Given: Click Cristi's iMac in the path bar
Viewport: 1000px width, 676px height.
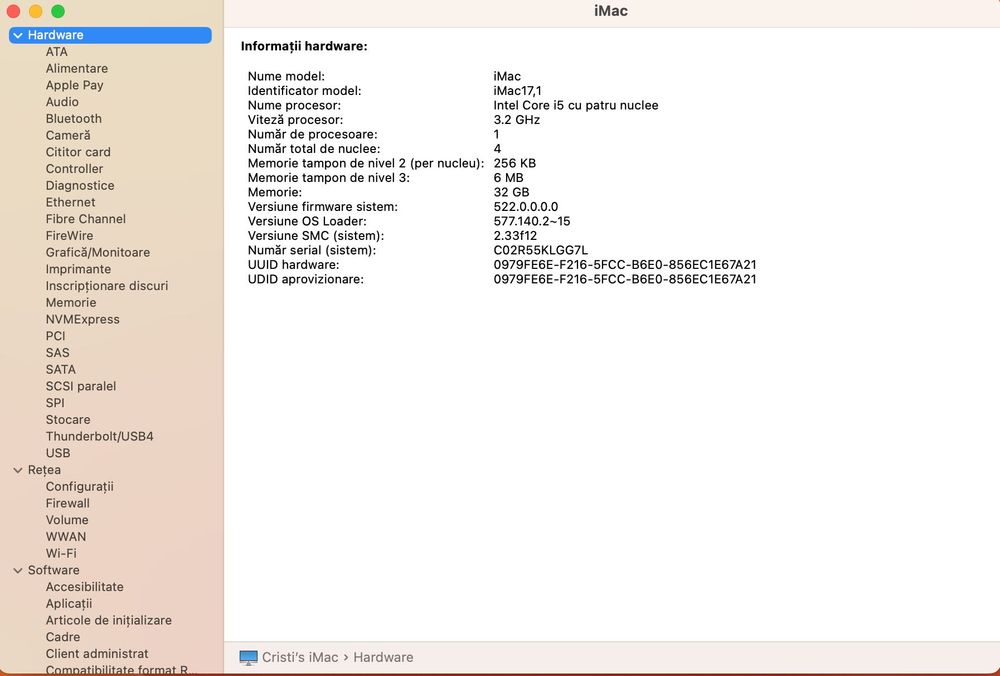Looking at the screenshot, I should pyautogui.click(x=300, y=658).
